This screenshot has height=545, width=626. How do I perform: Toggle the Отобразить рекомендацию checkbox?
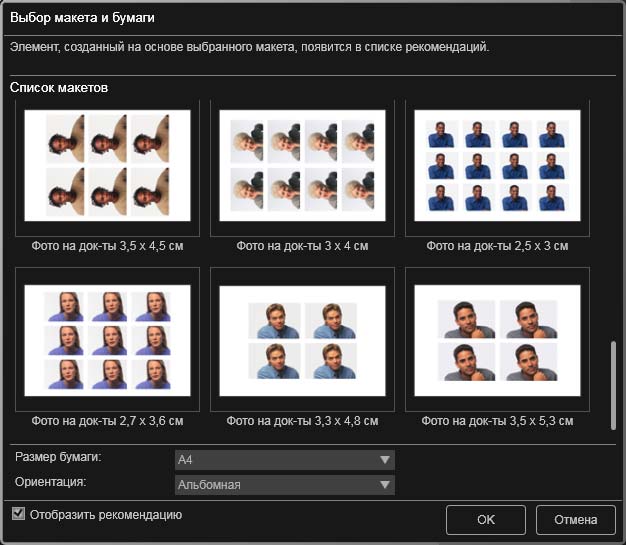pyautogui.click(x=18, y=513)
